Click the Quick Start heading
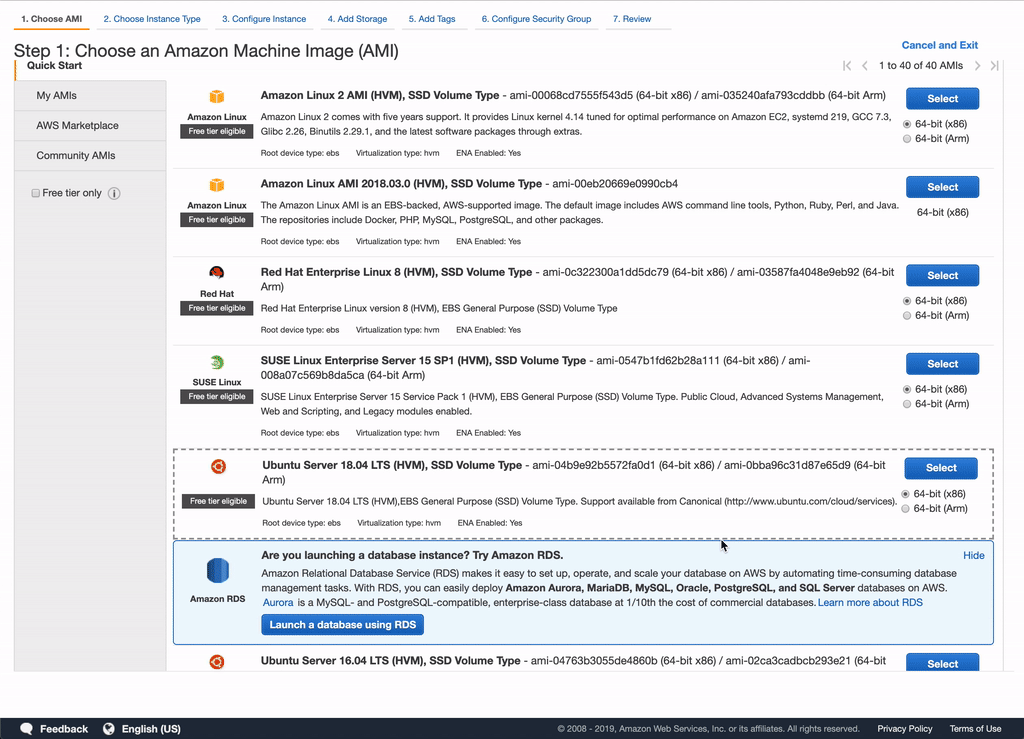The image size is (1024, 739). point(54,65)
